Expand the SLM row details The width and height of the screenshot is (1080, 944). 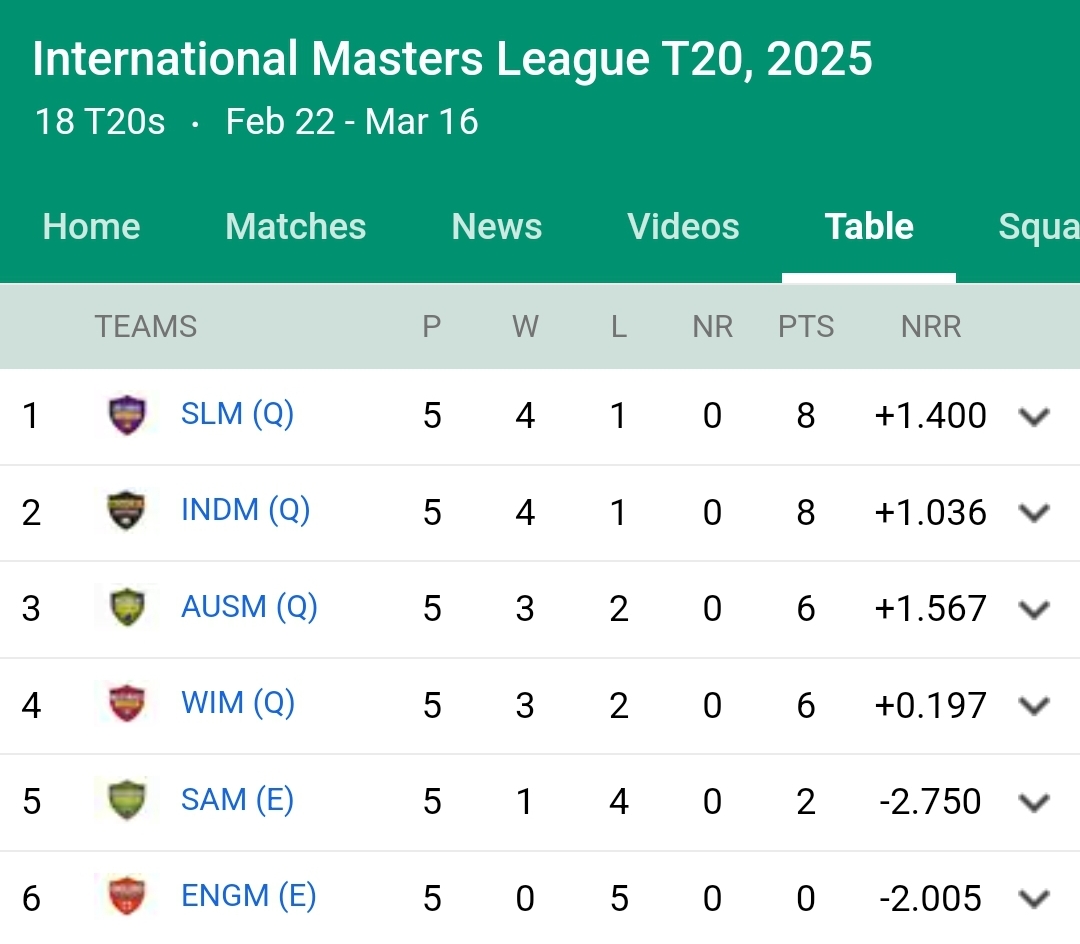[1034, 417]
